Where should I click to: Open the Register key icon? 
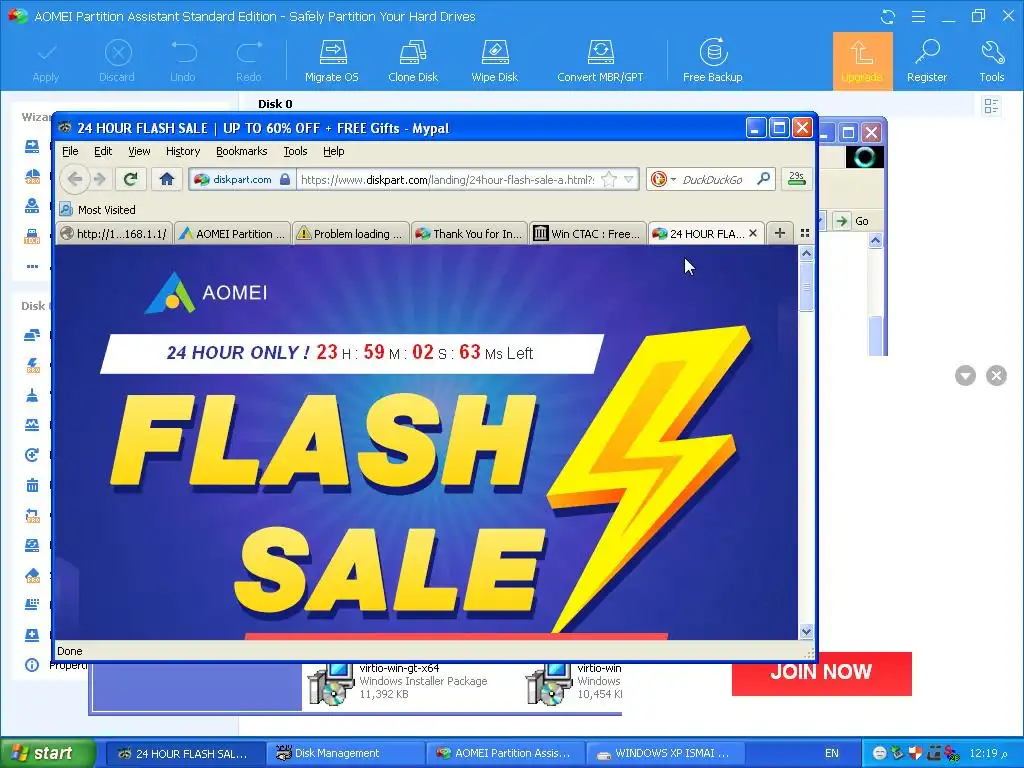click(927, 61)
